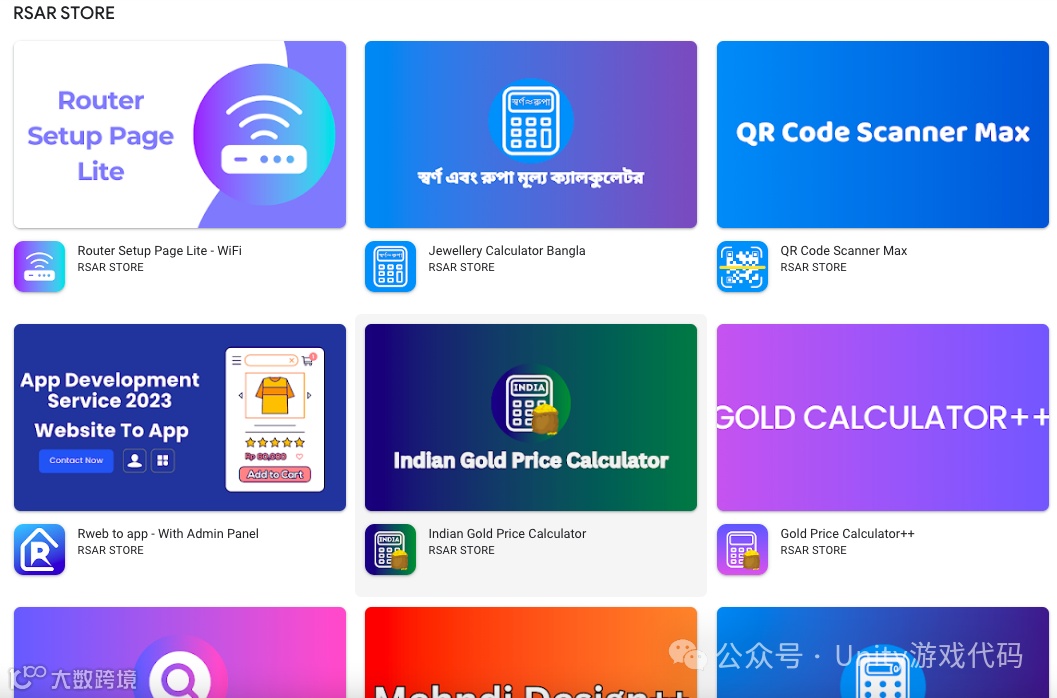Open the Jewellery Calculator Bangla app icon
1057x698 pixels.
tap(390, 266)
